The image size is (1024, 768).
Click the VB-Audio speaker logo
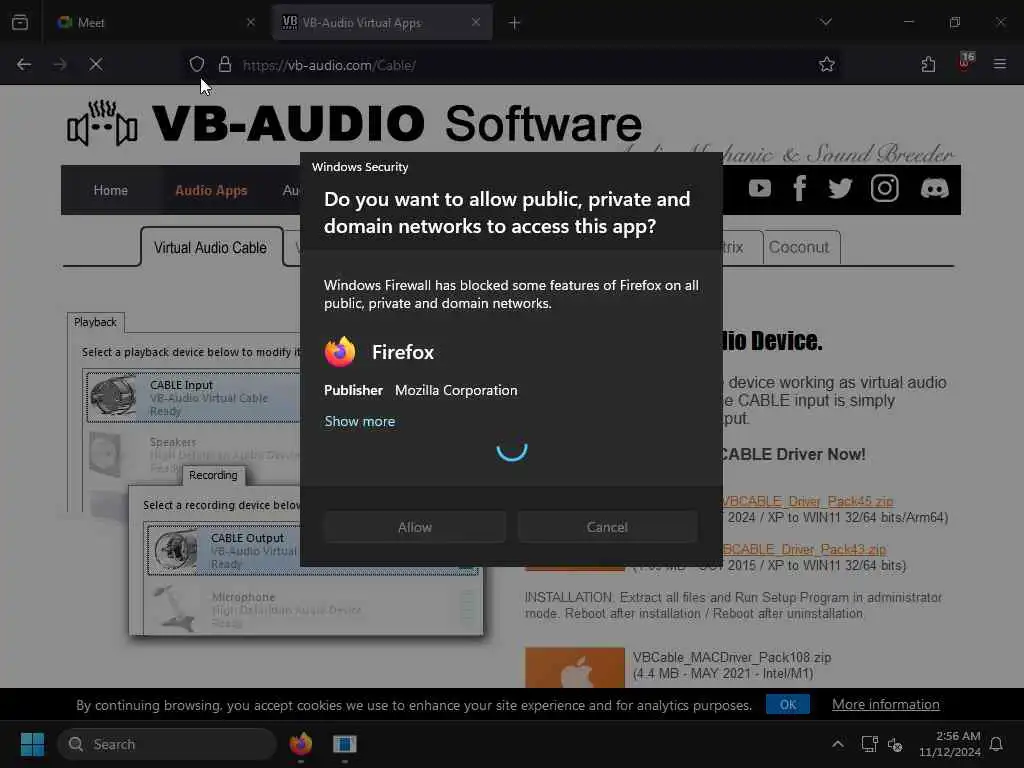point(102,123)
